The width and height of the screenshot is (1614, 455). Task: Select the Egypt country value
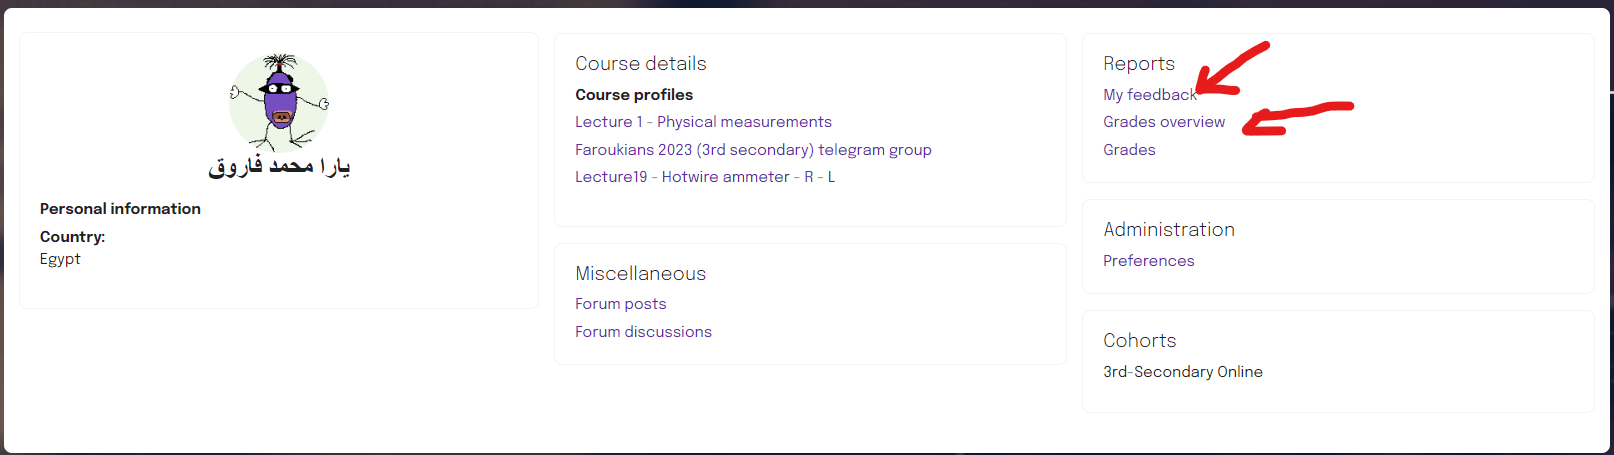click(60, 259)
